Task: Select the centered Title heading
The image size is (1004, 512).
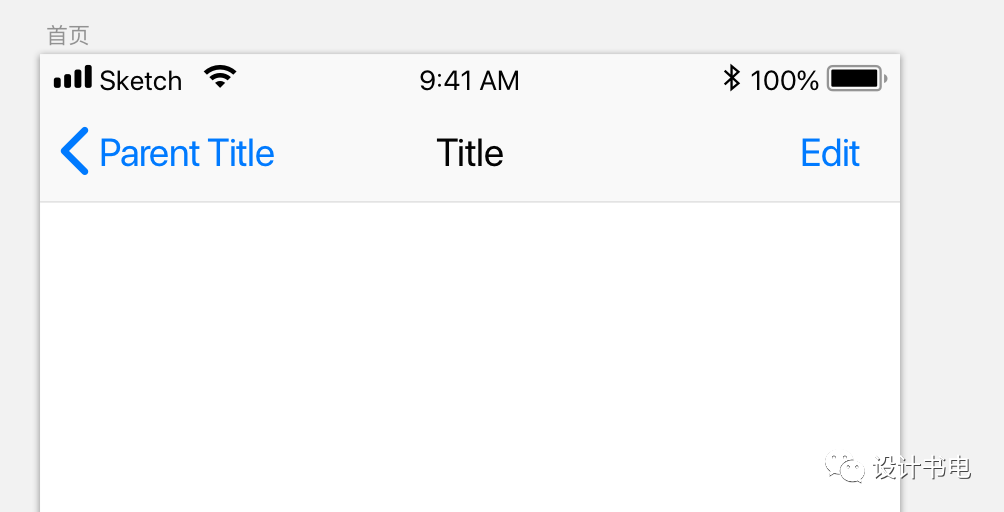Action: [x=470, y=154]
